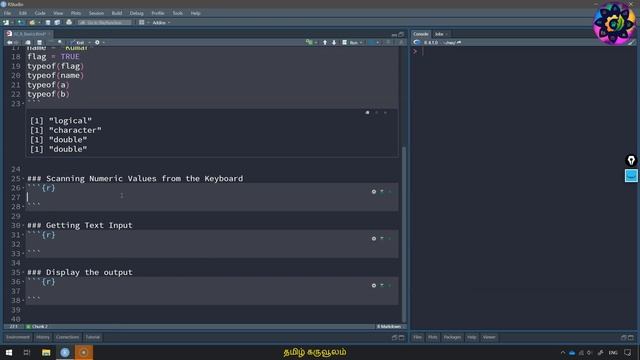
Task: Expand the Knit options dropdown
Action: 89,42
